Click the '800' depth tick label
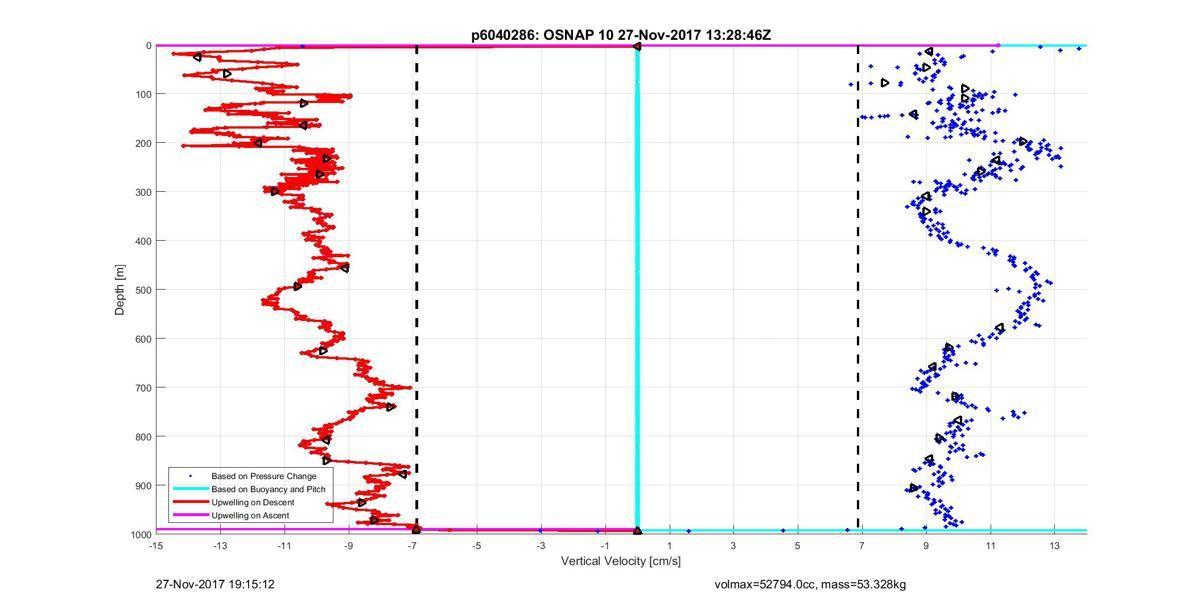The image size is (1200, 601). click(x=143, y=437)
